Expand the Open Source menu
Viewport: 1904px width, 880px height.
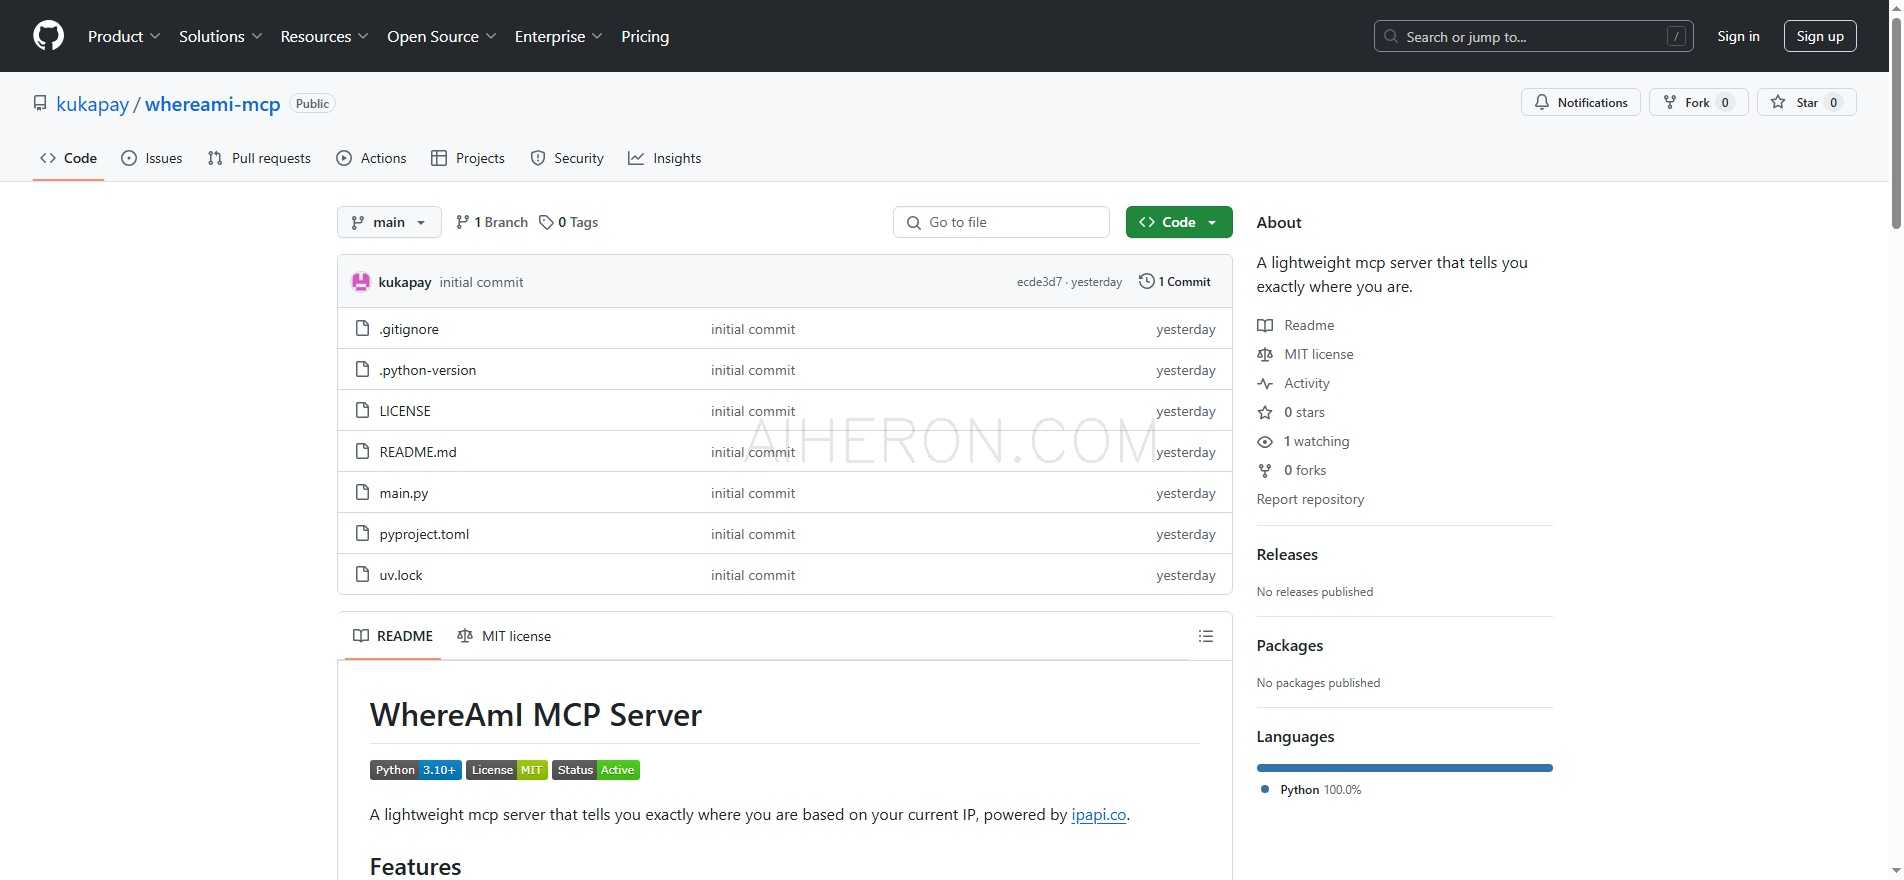442,36
